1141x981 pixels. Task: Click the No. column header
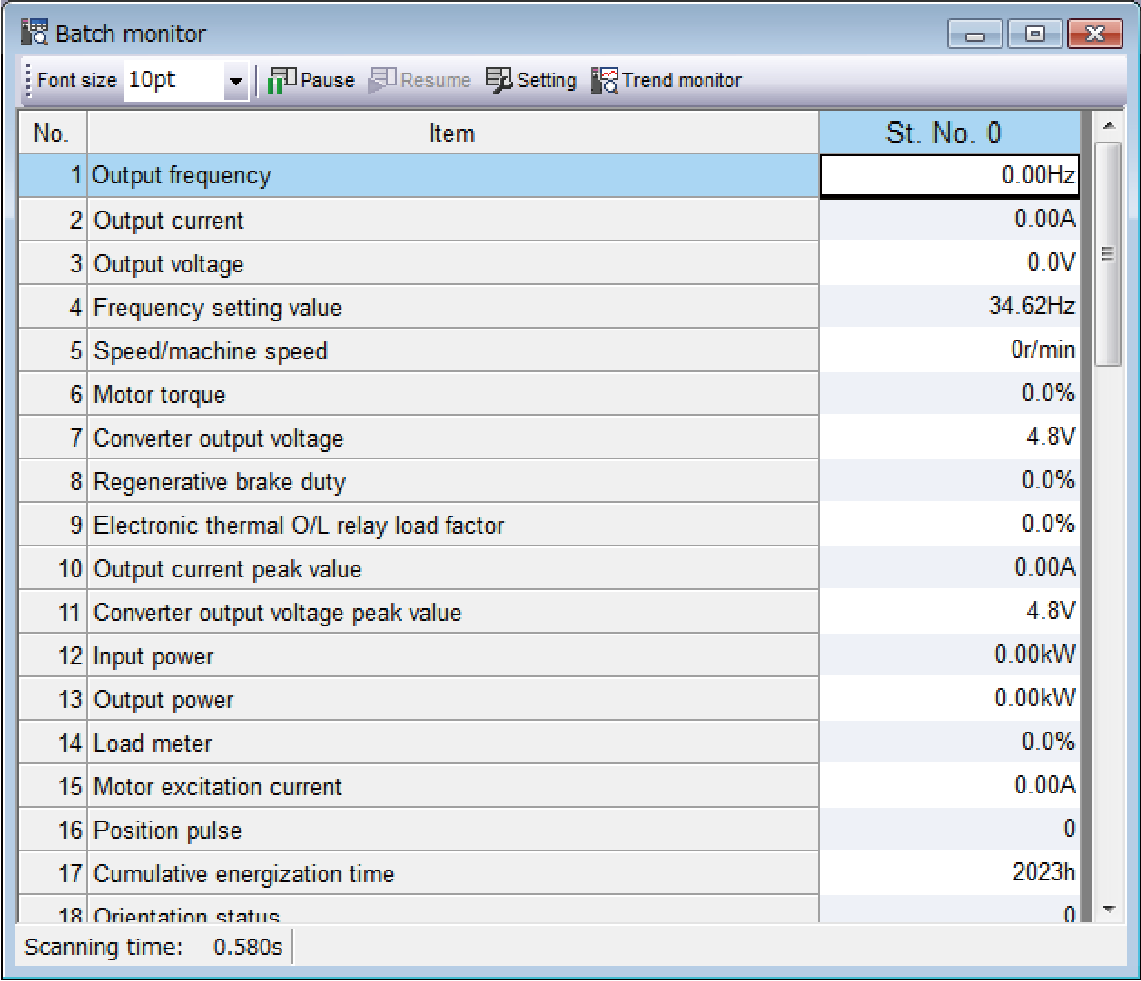coord(51,133)
